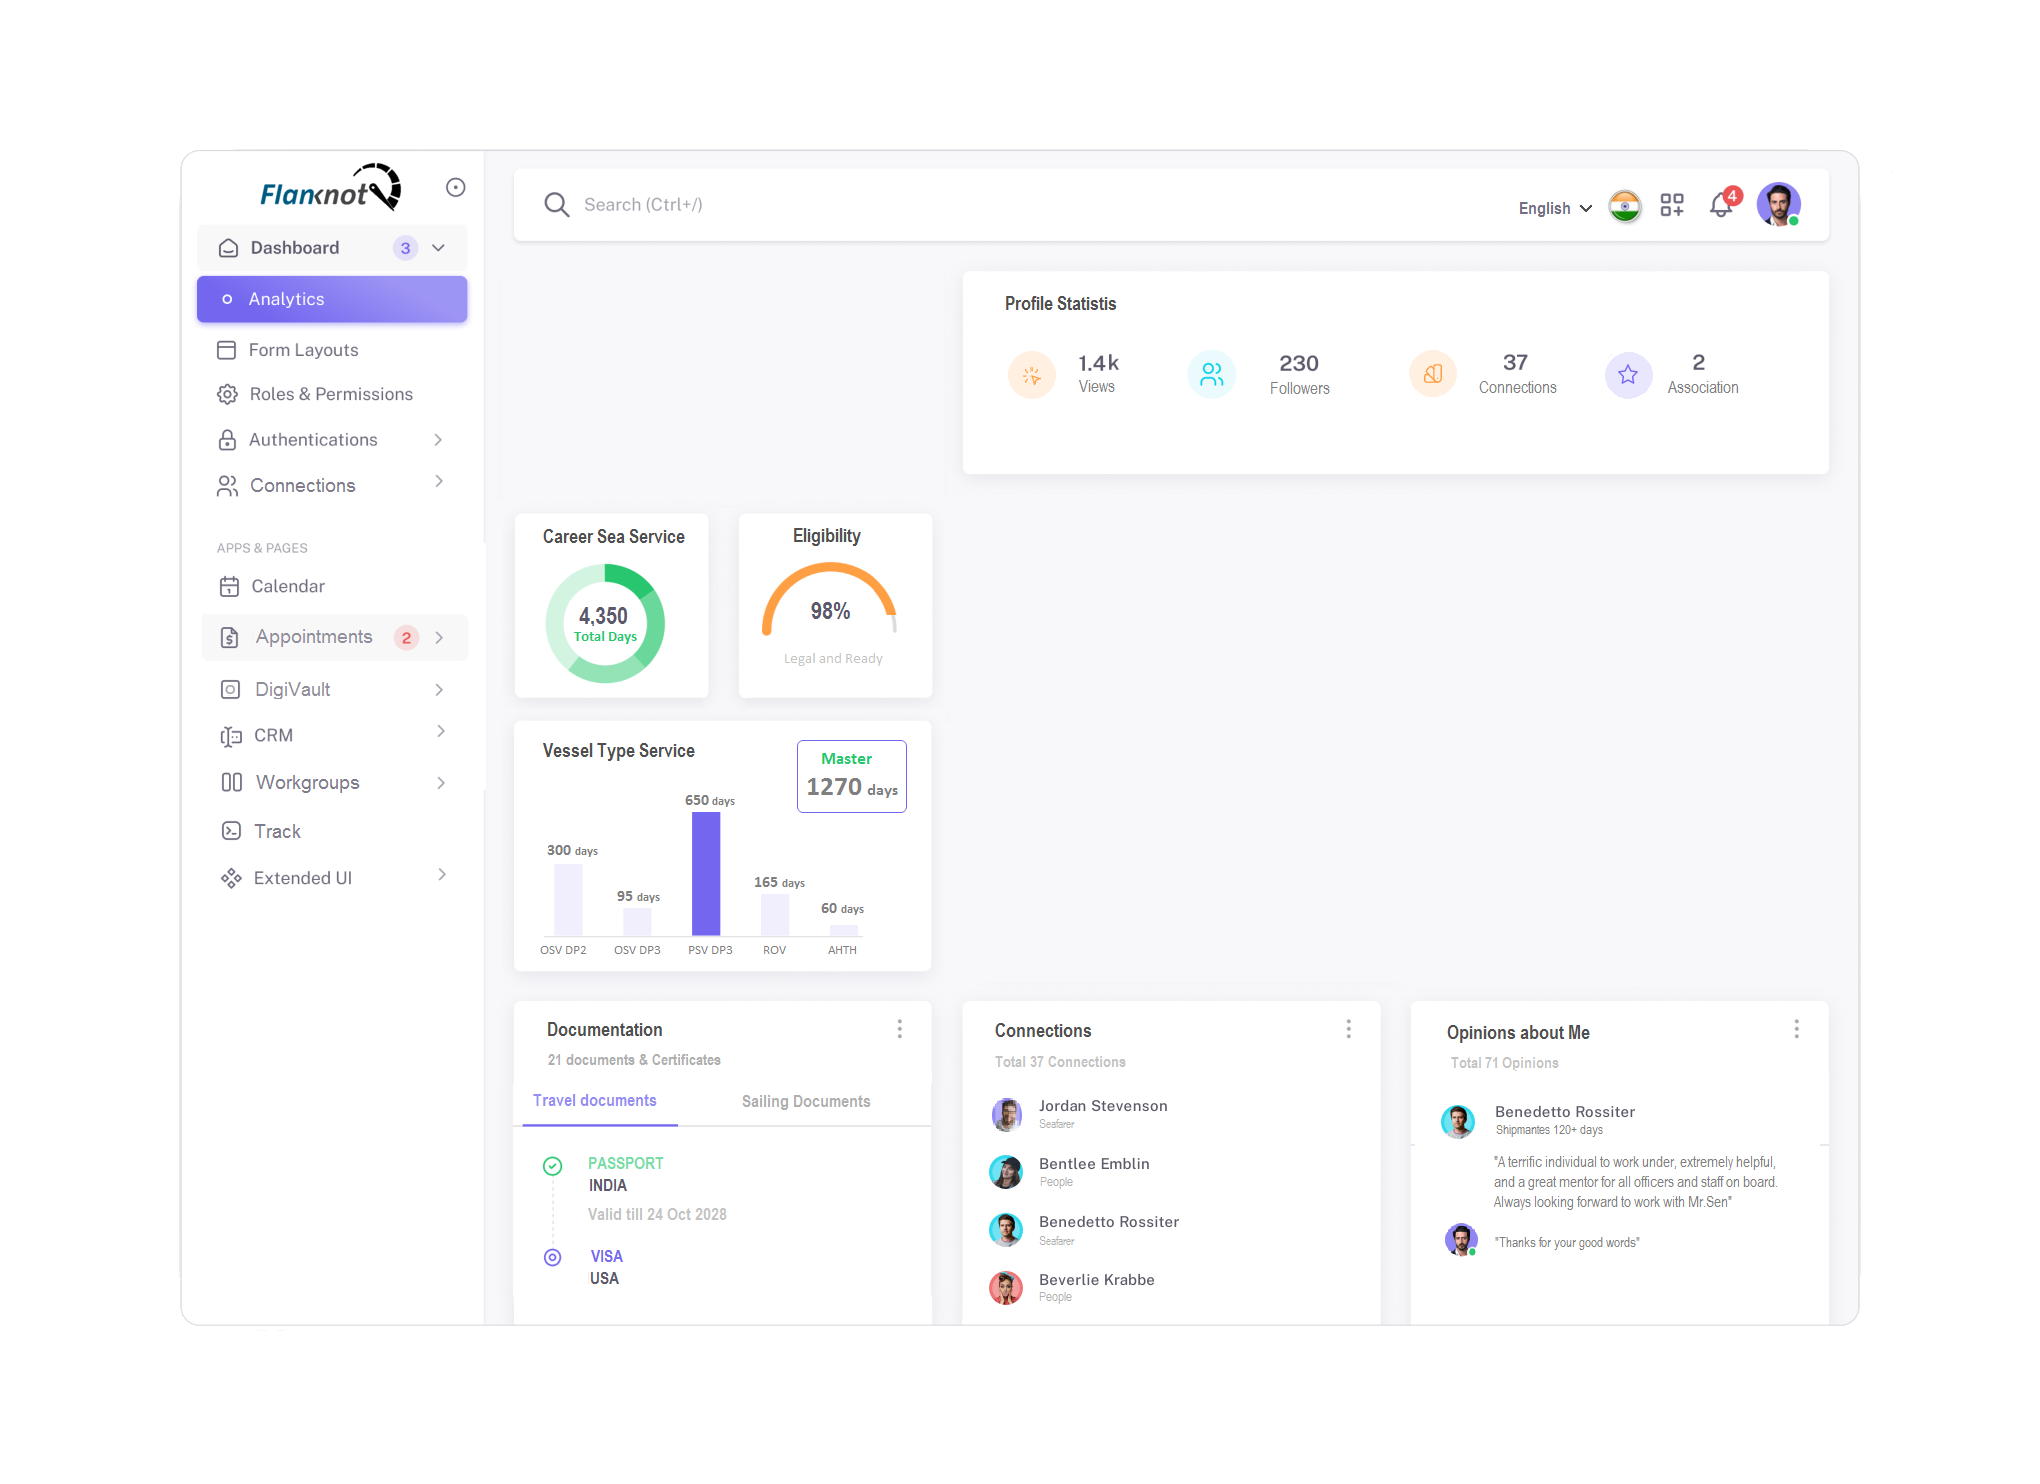Click the Master 1270 days badge
Viewport: 2040px width, 1484px height.
[x=851, y=776]
